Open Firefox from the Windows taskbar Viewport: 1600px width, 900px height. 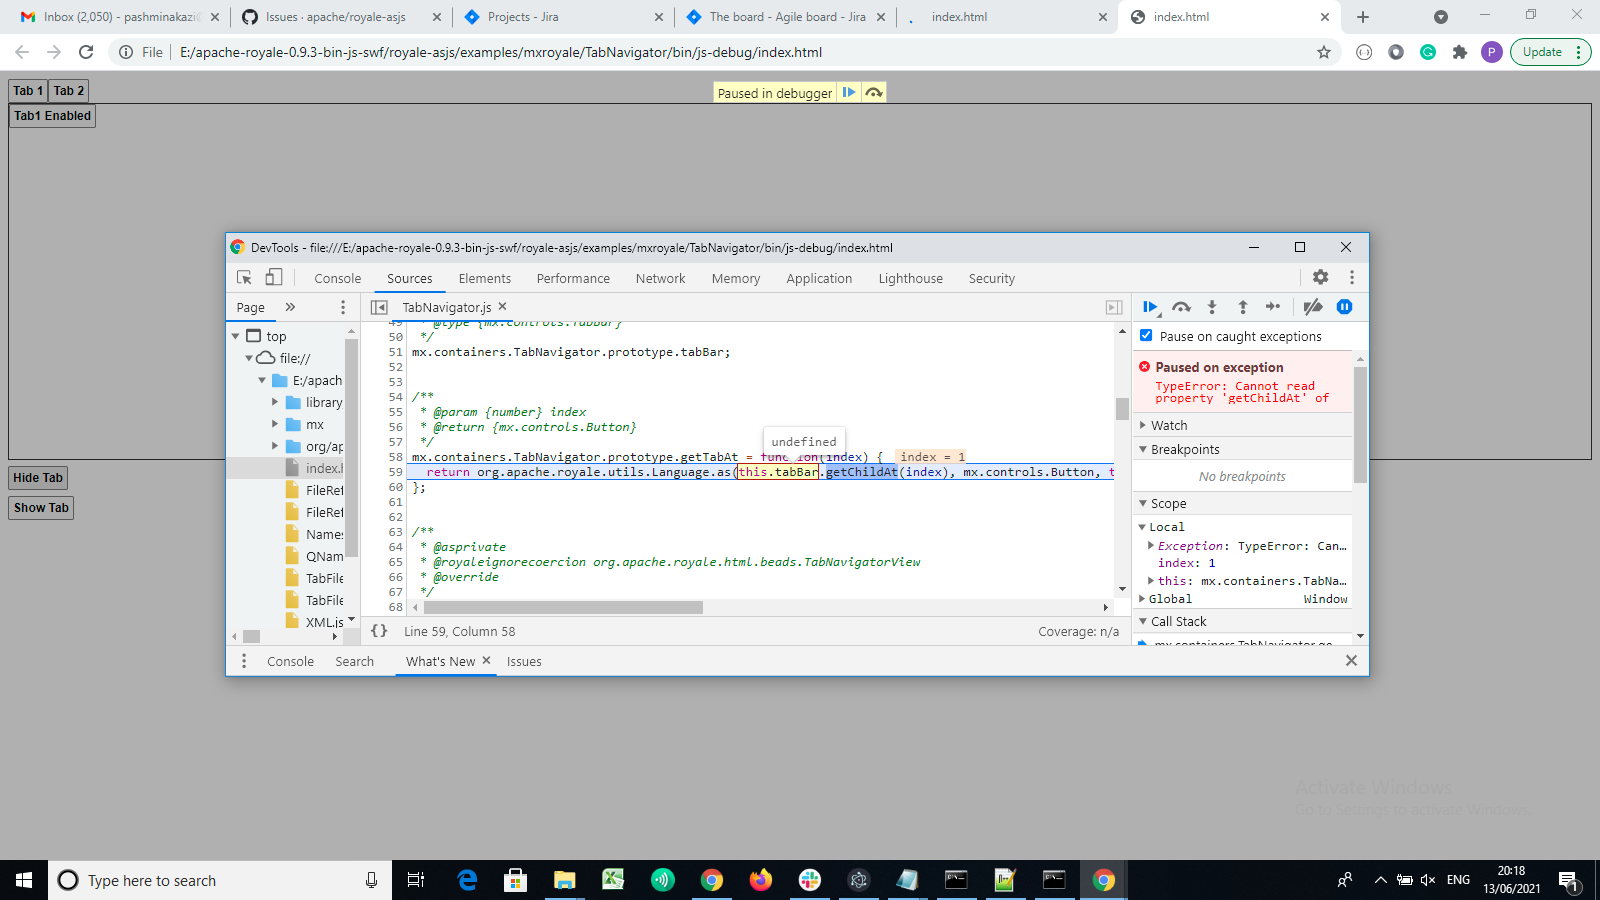761,880
